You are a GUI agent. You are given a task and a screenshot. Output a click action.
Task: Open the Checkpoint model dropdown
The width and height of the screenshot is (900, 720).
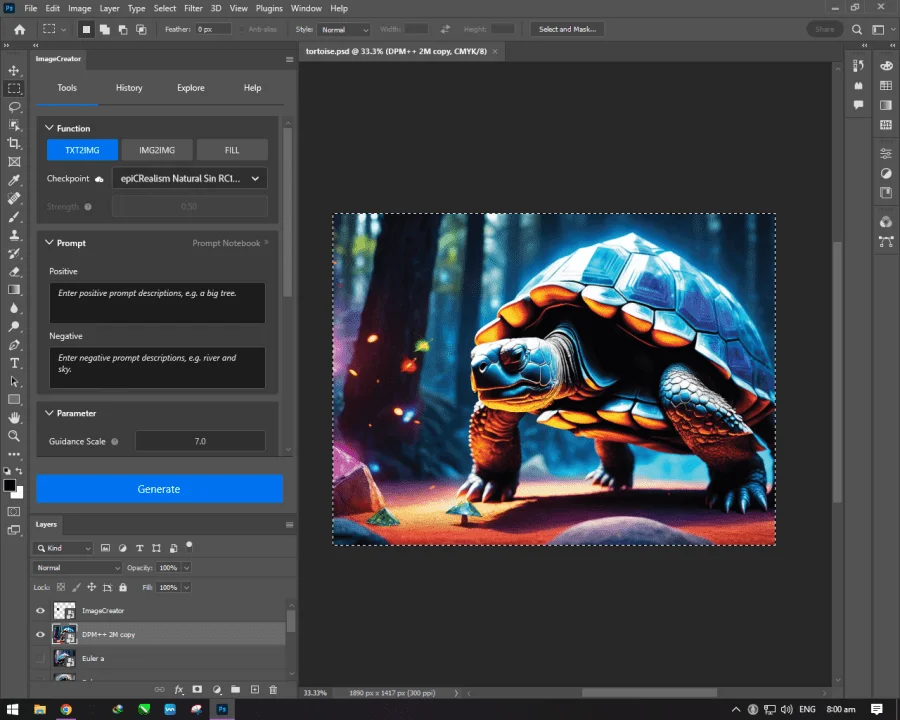pos(189,179)
